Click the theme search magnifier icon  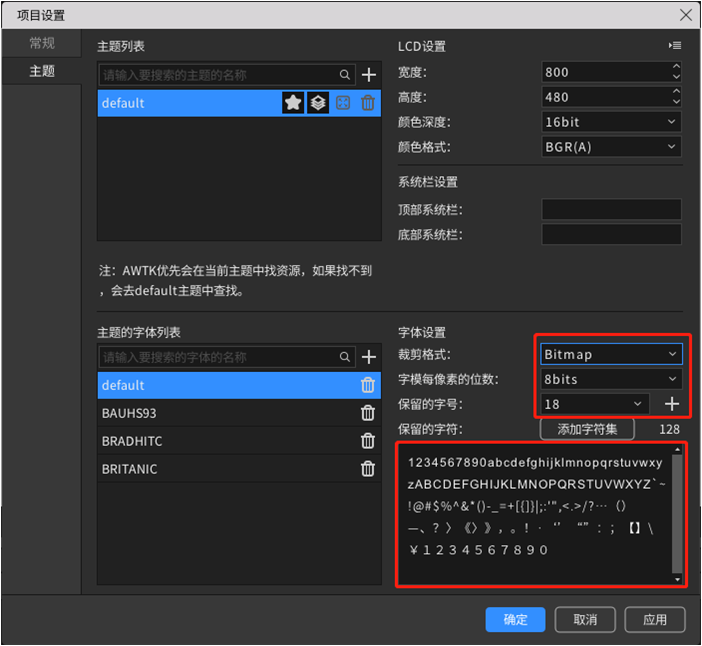pos(344,75)
